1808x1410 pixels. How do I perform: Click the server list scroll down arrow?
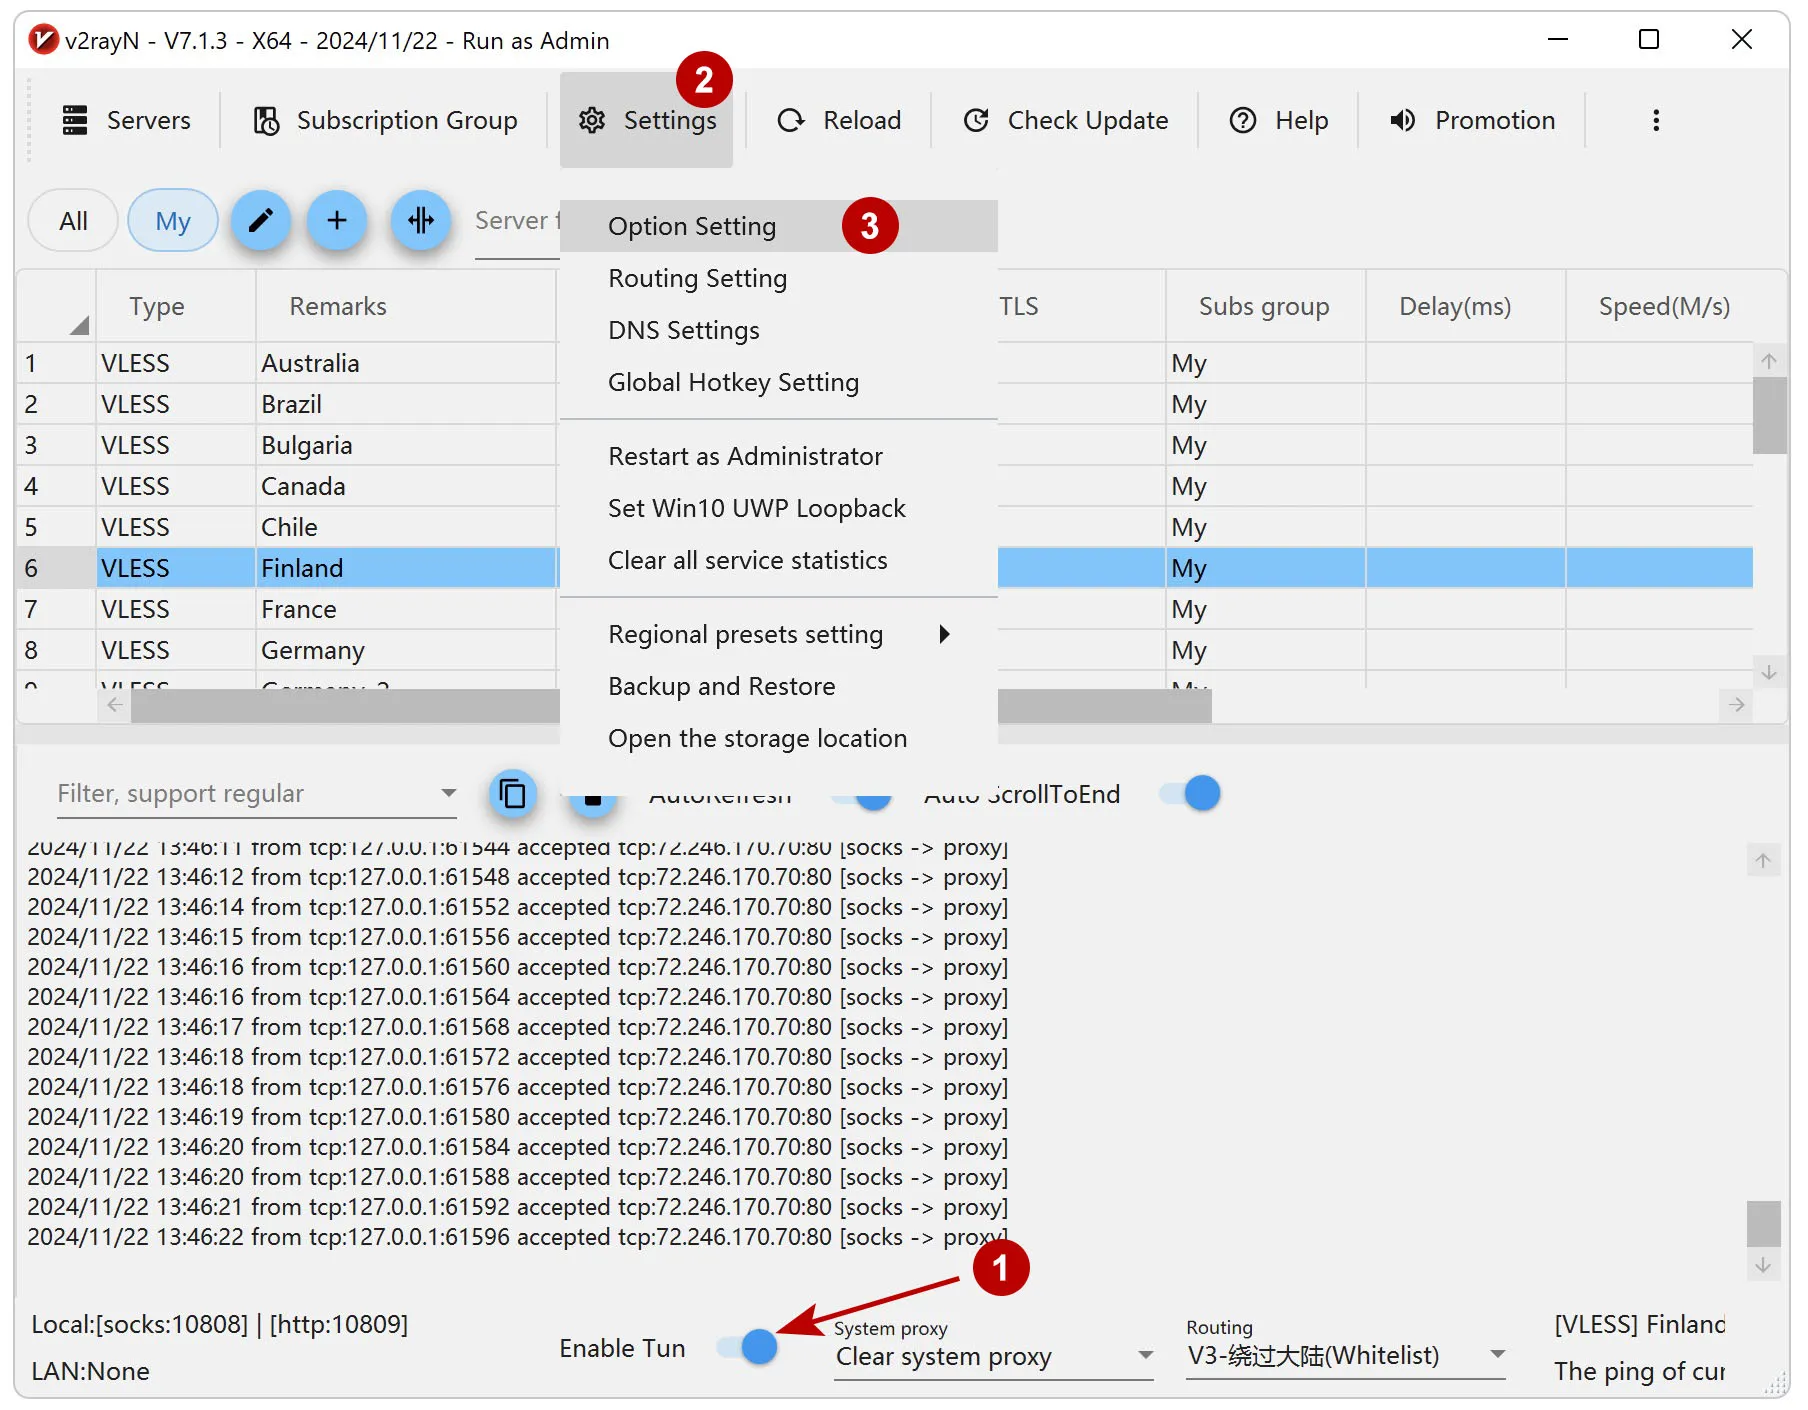(x=1769, y=672)
